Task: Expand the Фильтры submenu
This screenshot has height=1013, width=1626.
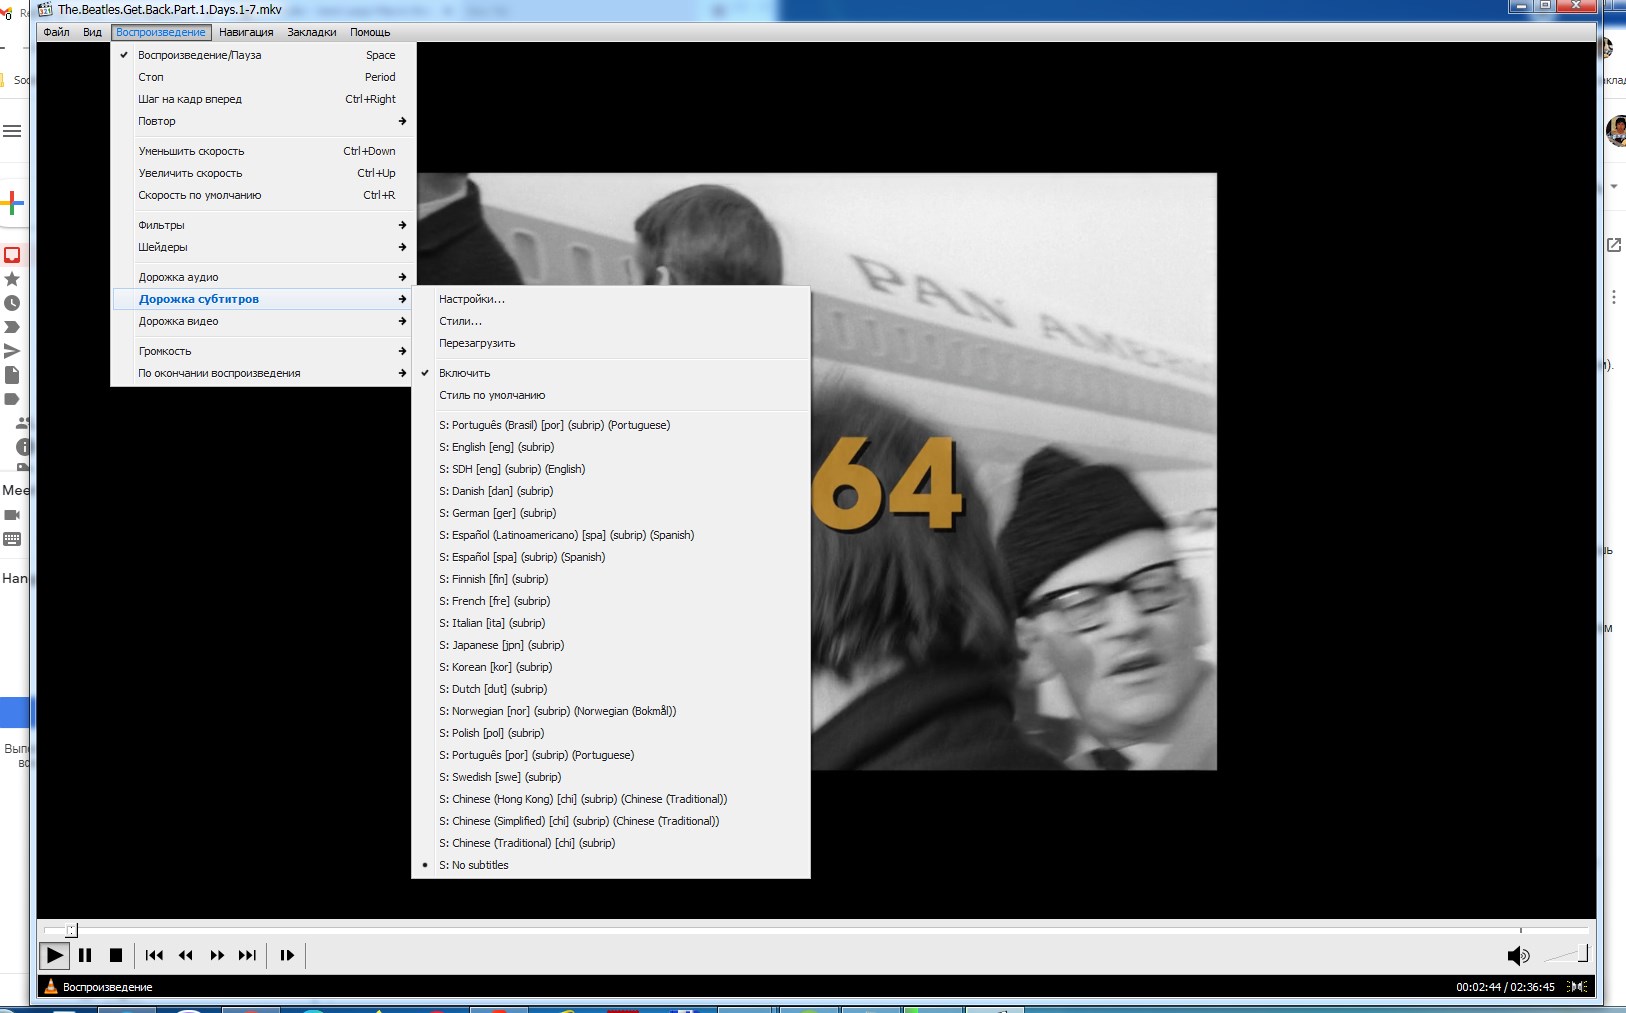Action: tap(262, 225)
